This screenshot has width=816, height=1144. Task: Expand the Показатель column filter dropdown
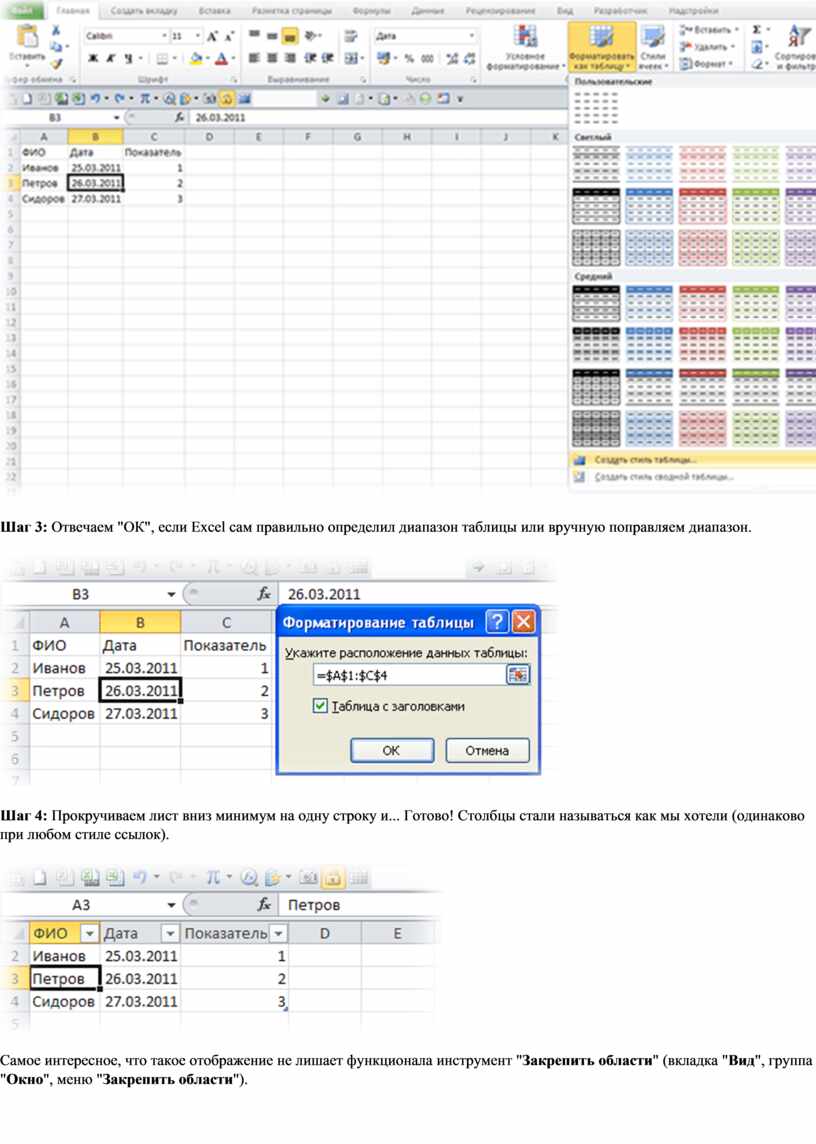279,933
